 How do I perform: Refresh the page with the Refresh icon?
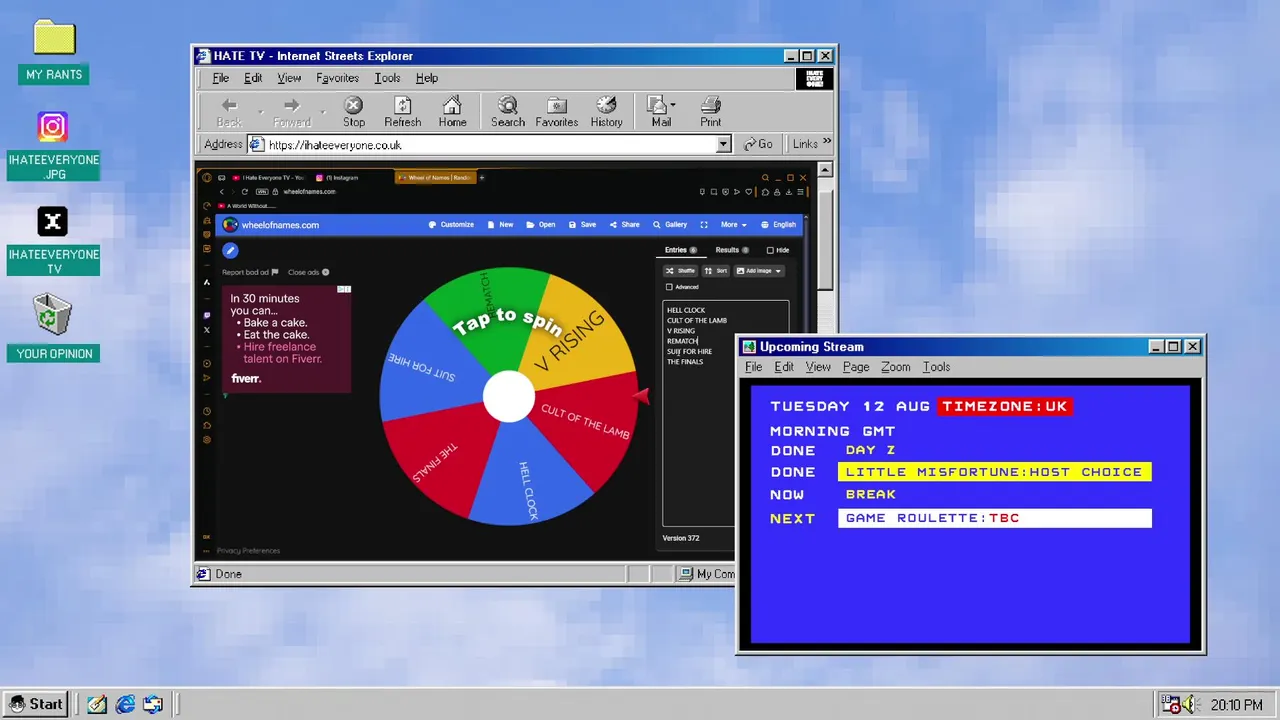(402, 105)
